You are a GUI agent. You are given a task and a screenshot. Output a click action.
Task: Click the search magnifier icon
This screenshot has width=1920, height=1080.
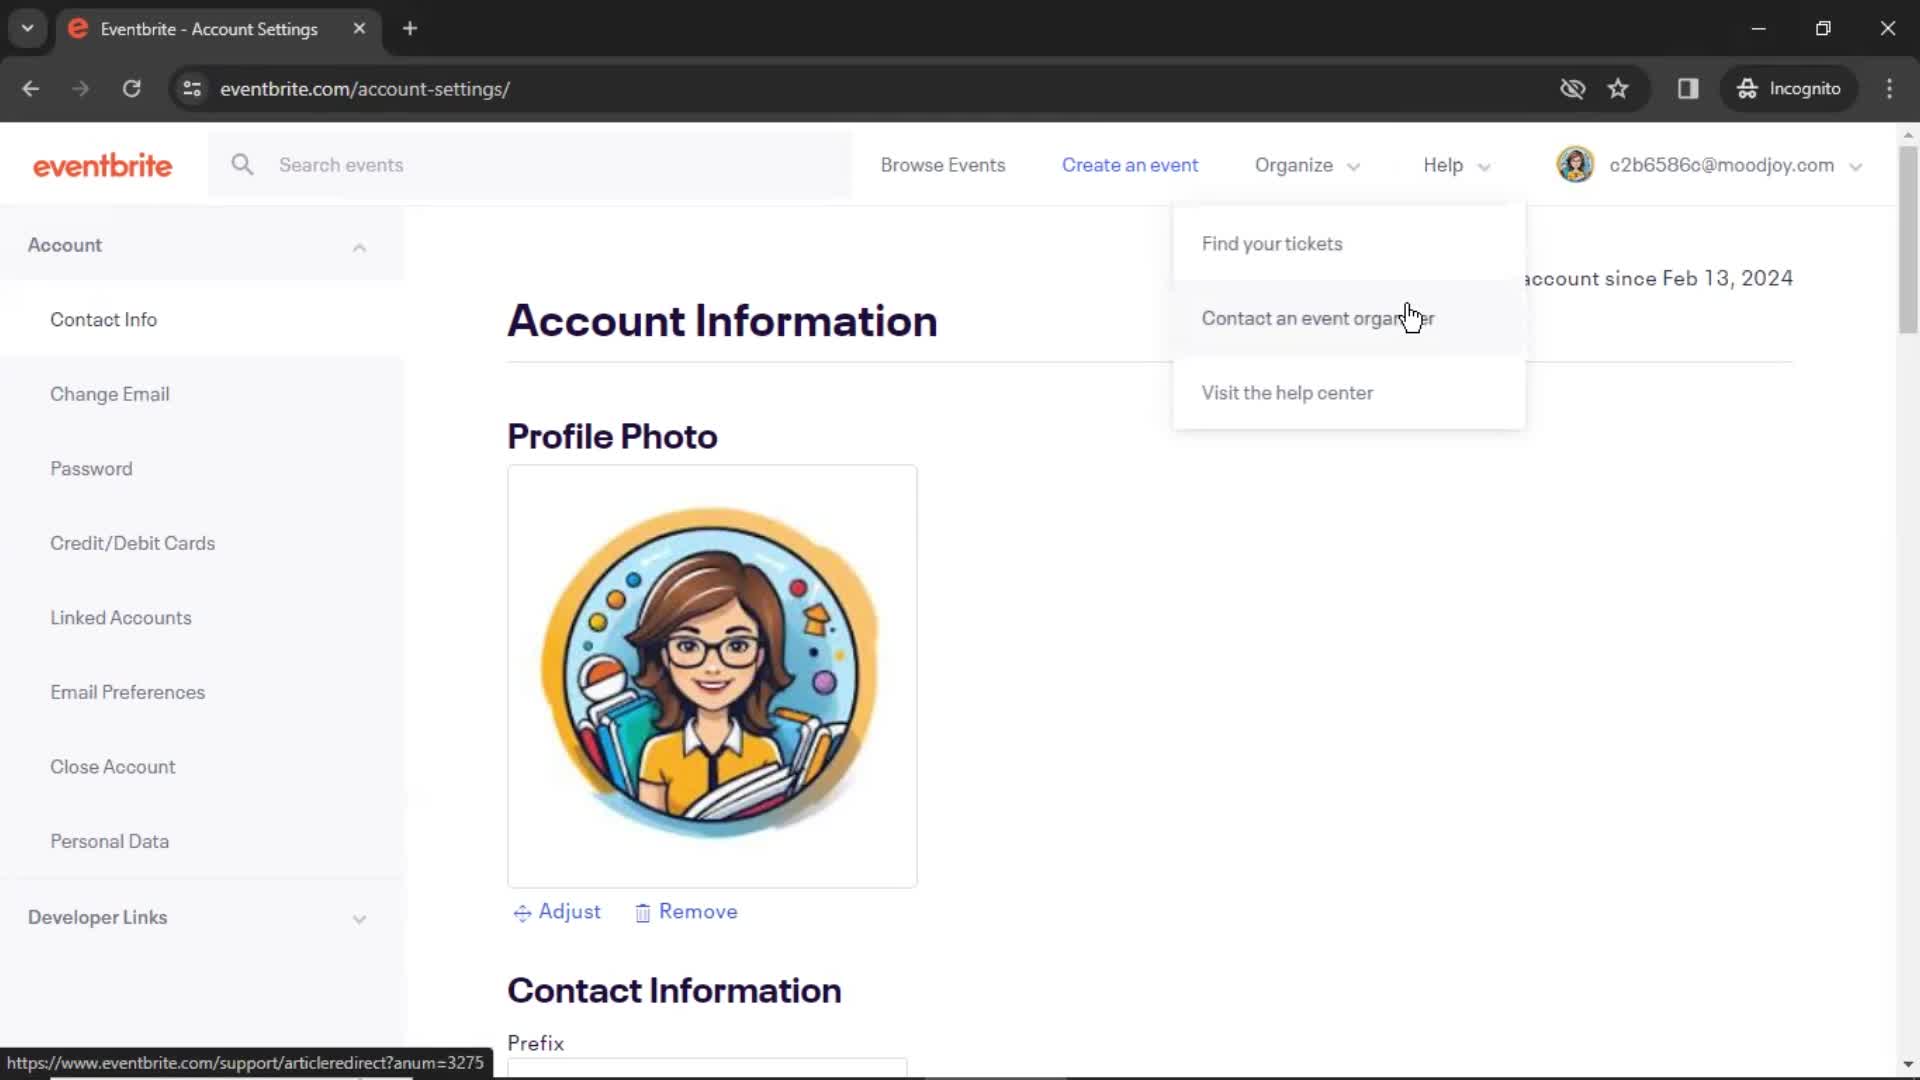click(x=241, y=165)
